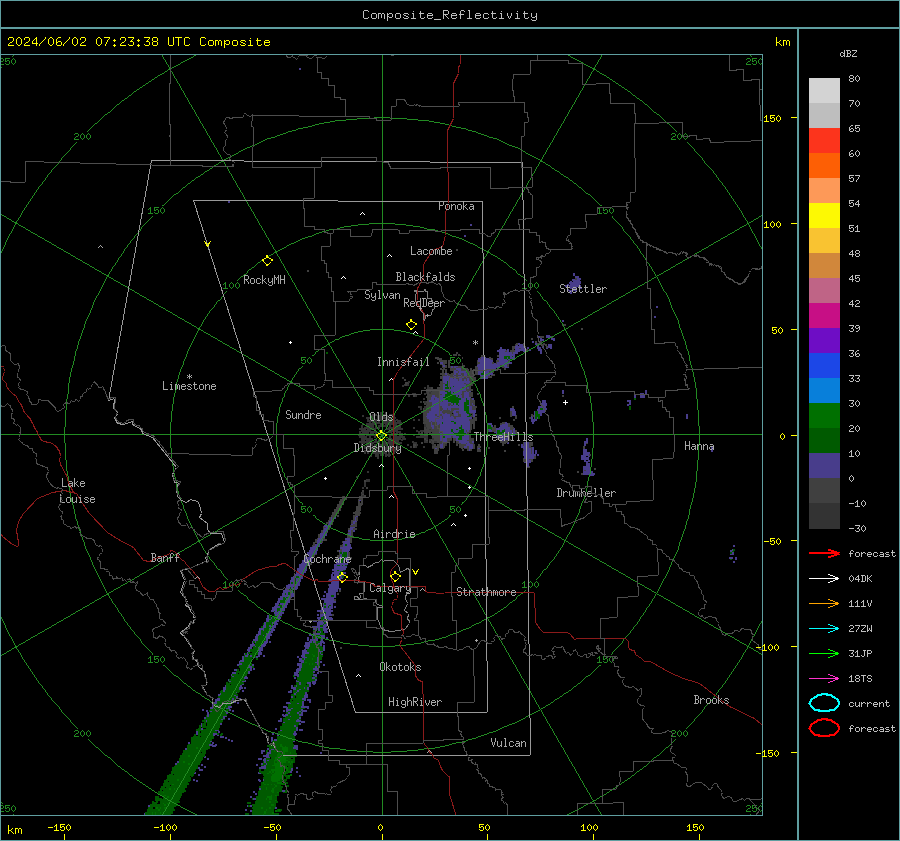Click the cyan 27ZW arrow icon

click(824, 629)
